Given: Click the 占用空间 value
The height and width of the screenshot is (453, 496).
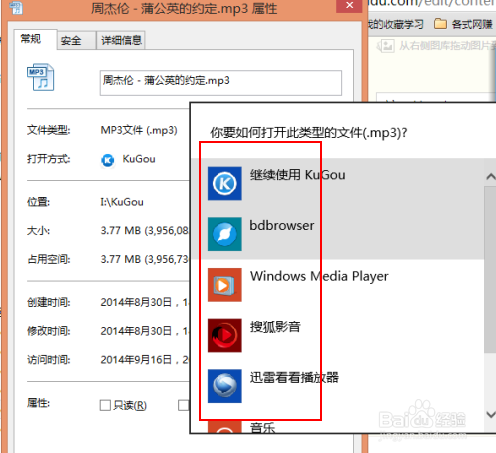Looking at the screenshot, I should 145,259.
